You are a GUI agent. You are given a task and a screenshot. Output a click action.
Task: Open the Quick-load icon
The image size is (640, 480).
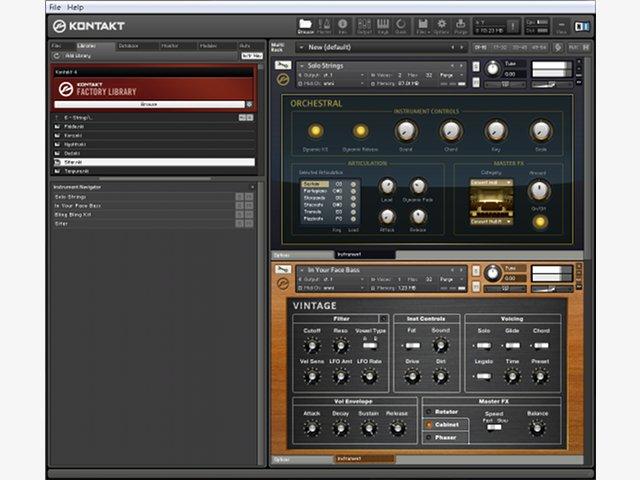point(401,24)
